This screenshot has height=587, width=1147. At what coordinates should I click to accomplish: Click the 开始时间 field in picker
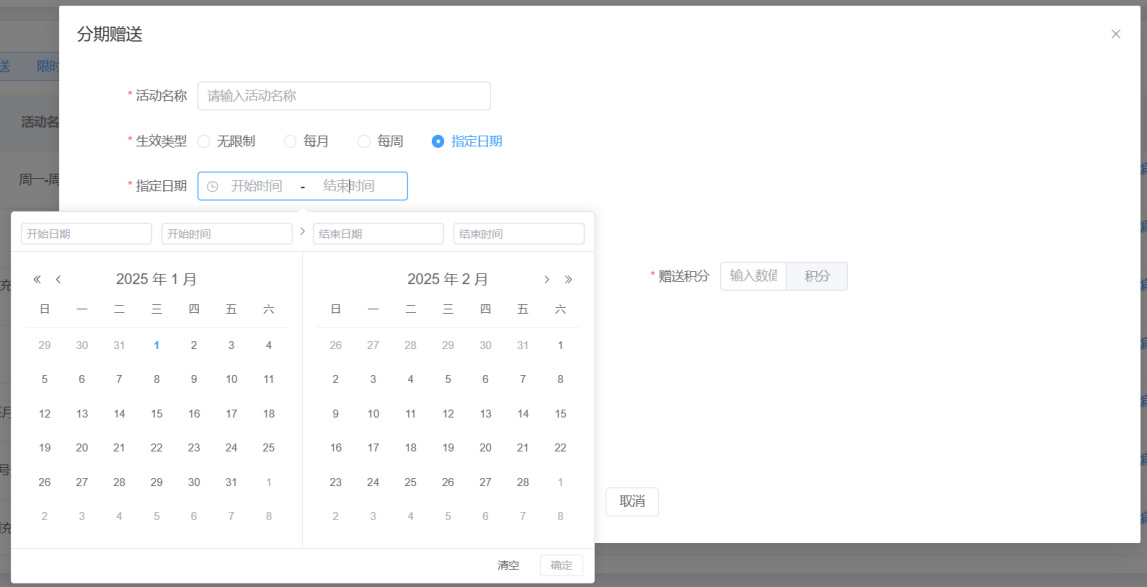point(227,234)
